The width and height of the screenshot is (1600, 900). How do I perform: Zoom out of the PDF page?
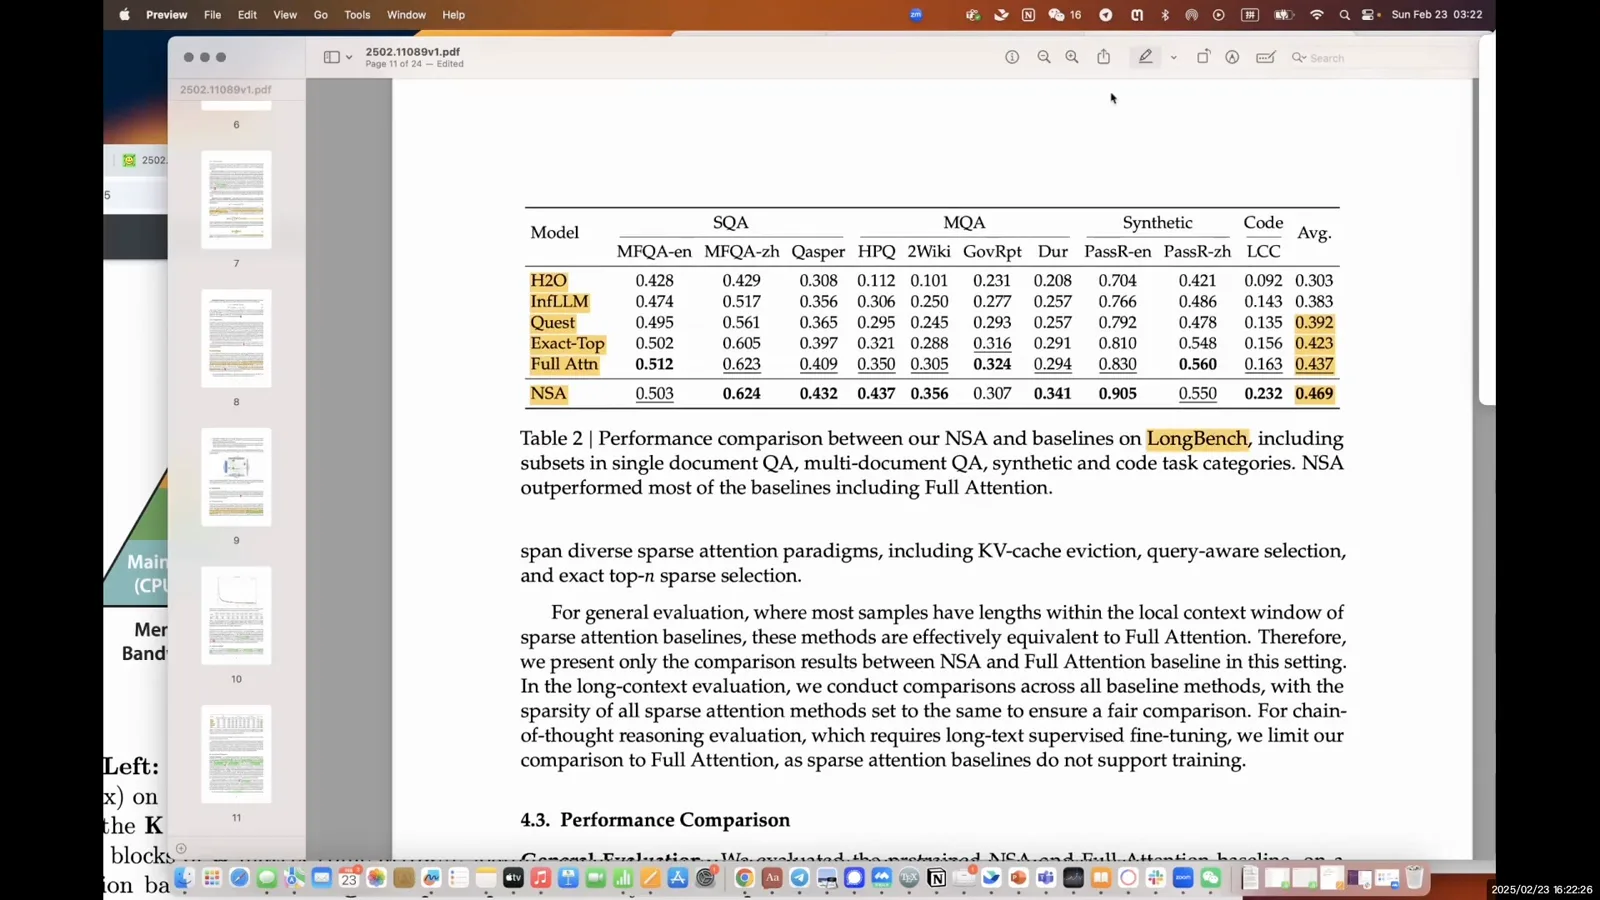[x=1044, y=57]
